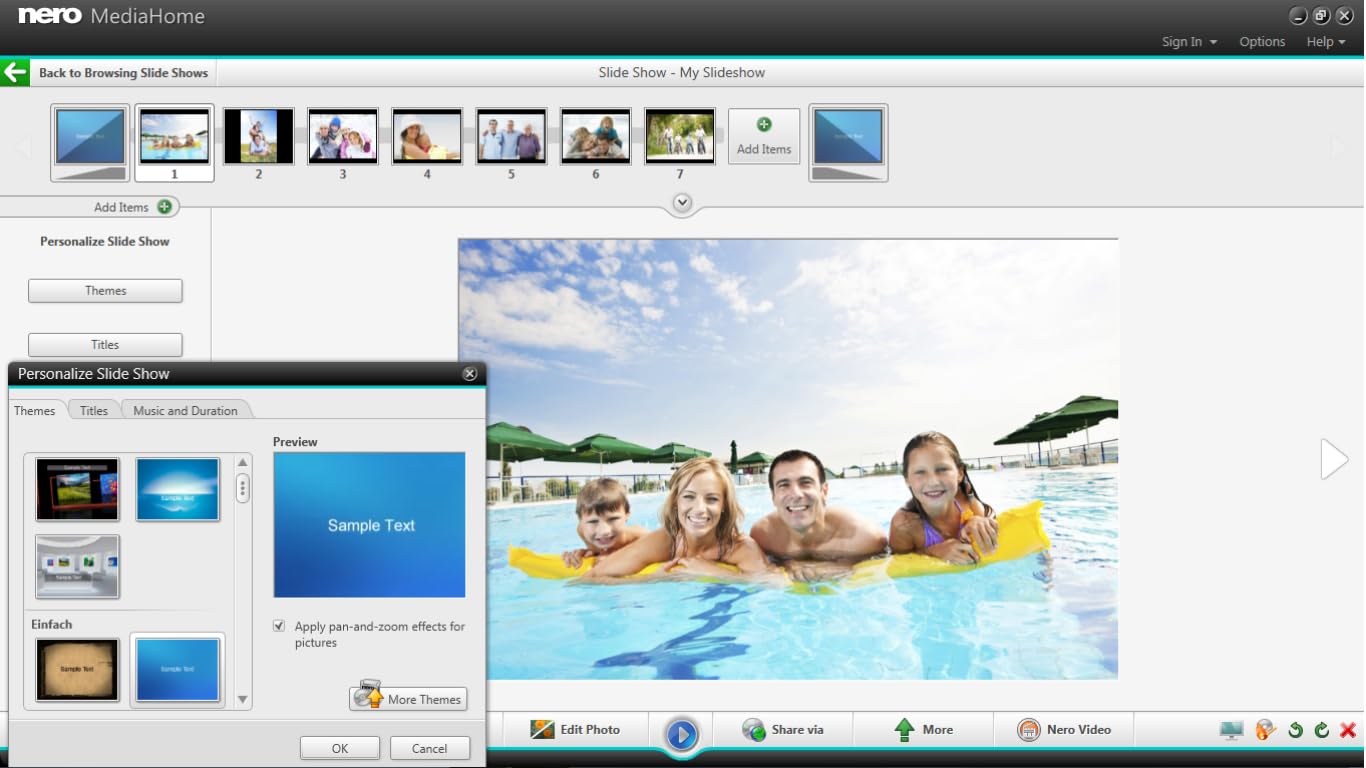This screenshot has height=768, width=1366.
Task: Open the Help dropdown menu
Action: pyautogui.click(x=1326, y=42)
